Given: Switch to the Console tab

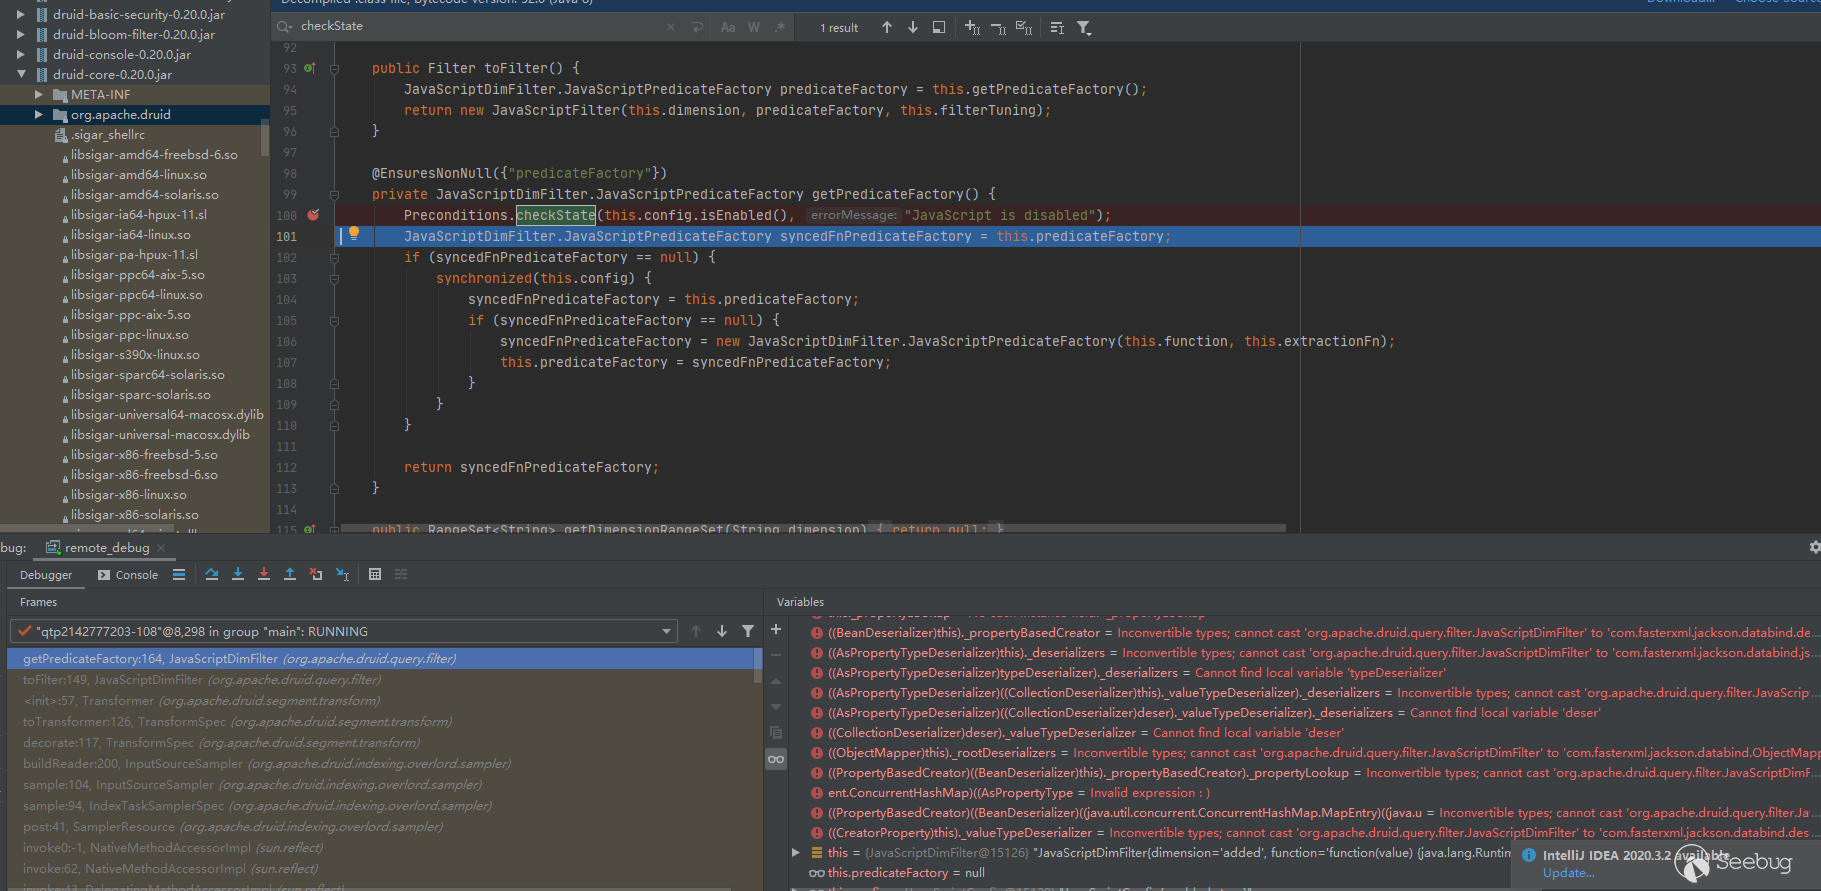Looking at the screenshot, I should click(128, 575).
